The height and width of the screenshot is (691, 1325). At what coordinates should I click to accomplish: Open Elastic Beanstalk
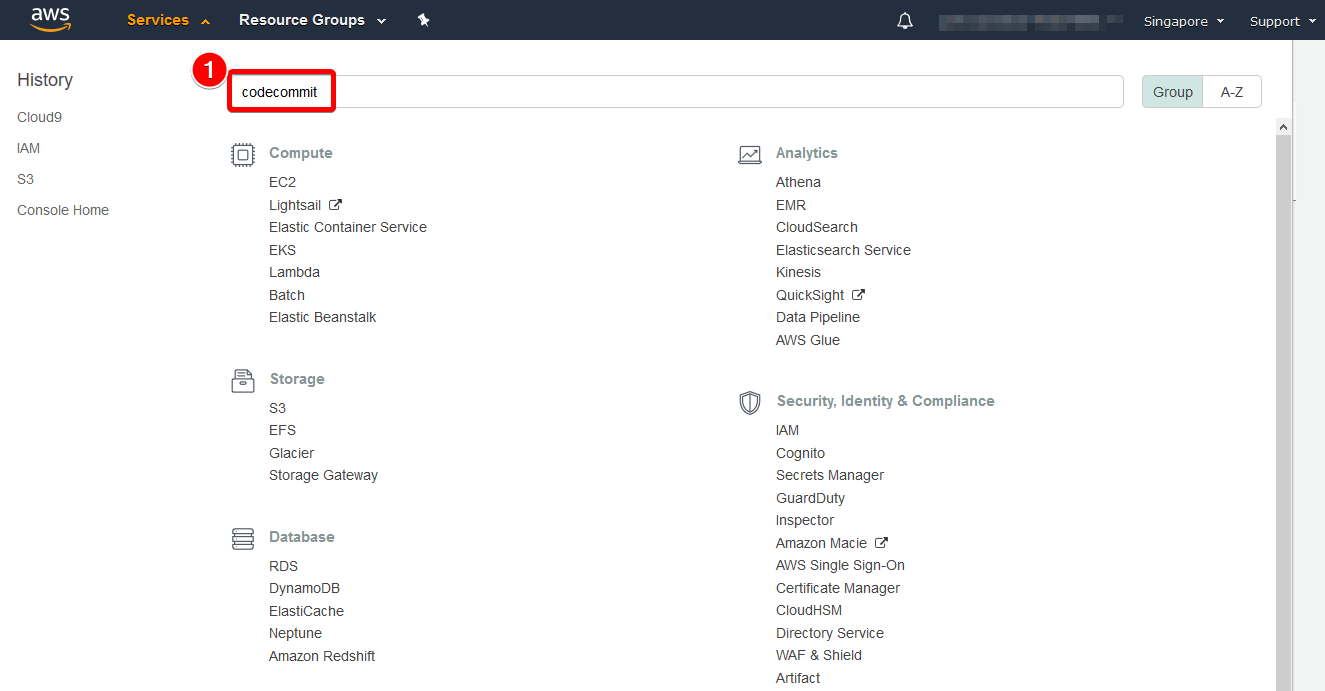323,317
